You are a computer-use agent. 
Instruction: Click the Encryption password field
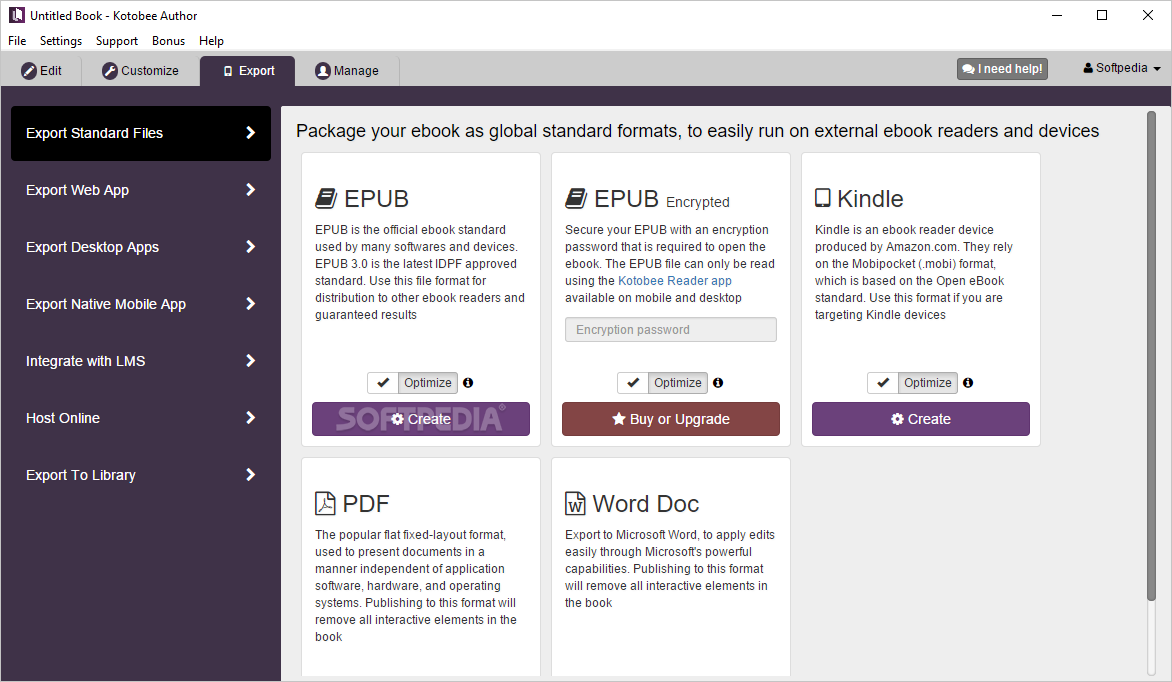coord(670,330)
